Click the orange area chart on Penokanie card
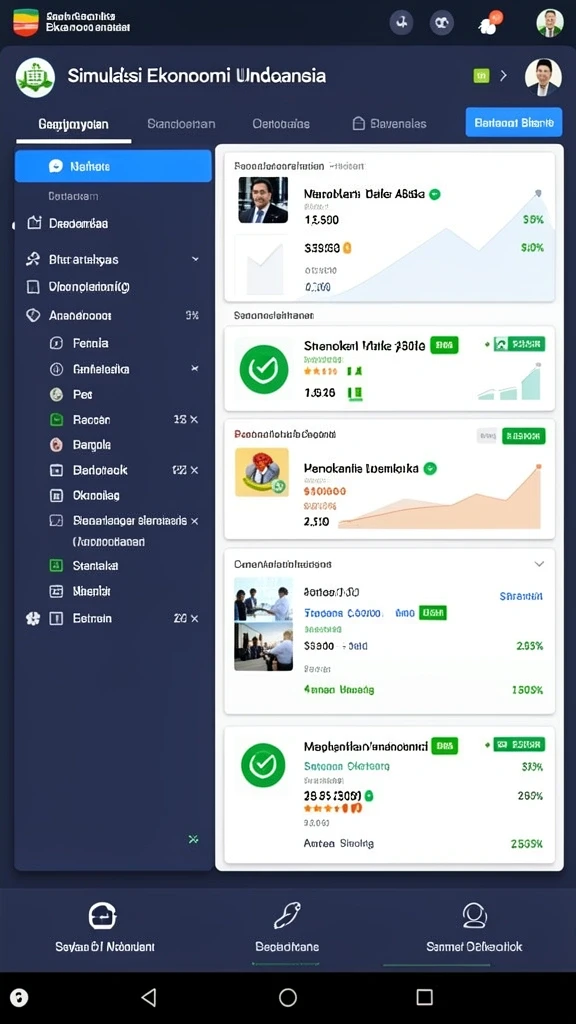The height and width of the screenshot is (1024, 576). tap(440, 498)
